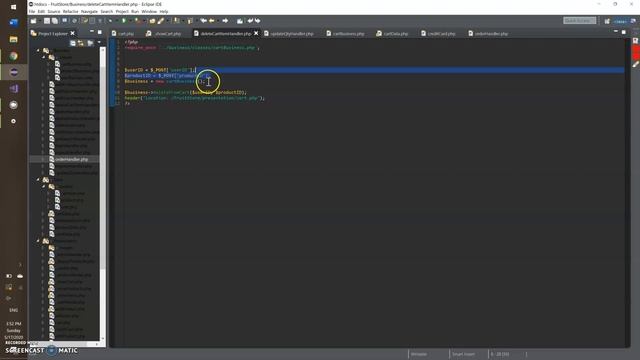This screenshot has height=360, width=640.
Task: Open the dropdown beside External Tools icon
Action: (144, 21)
